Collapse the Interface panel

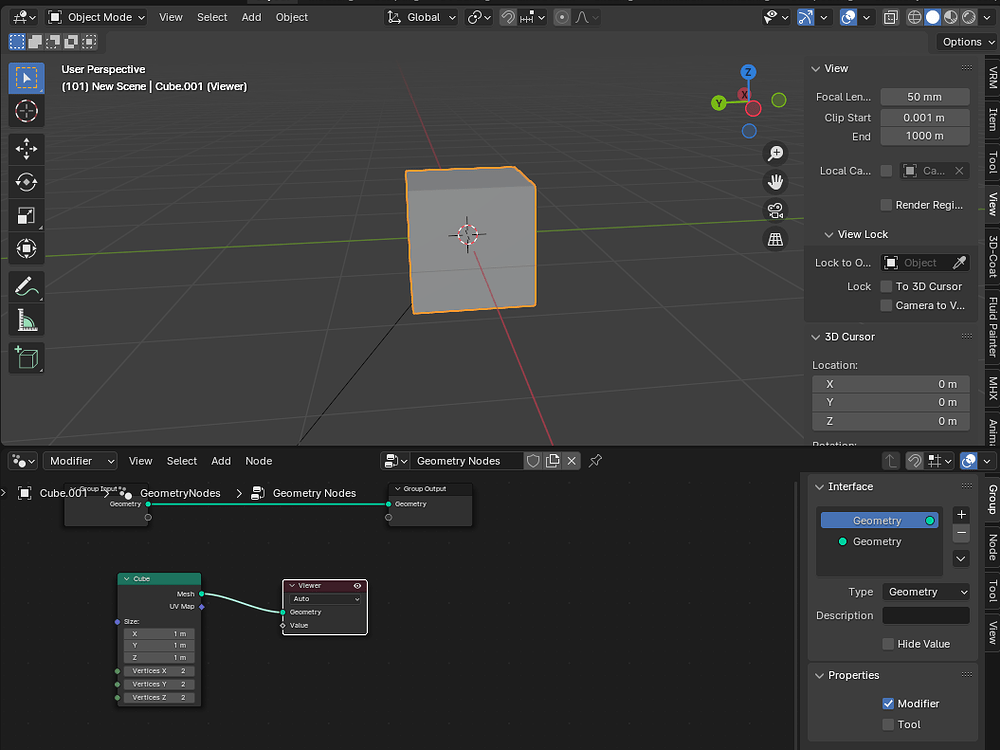[x=819, y=487]
